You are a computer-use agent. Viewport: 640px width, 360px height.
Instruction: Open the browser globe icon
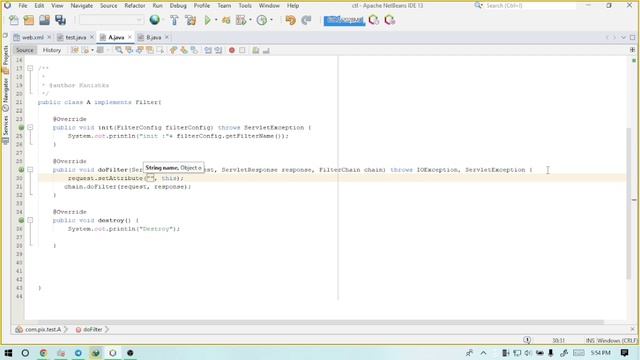155,20
